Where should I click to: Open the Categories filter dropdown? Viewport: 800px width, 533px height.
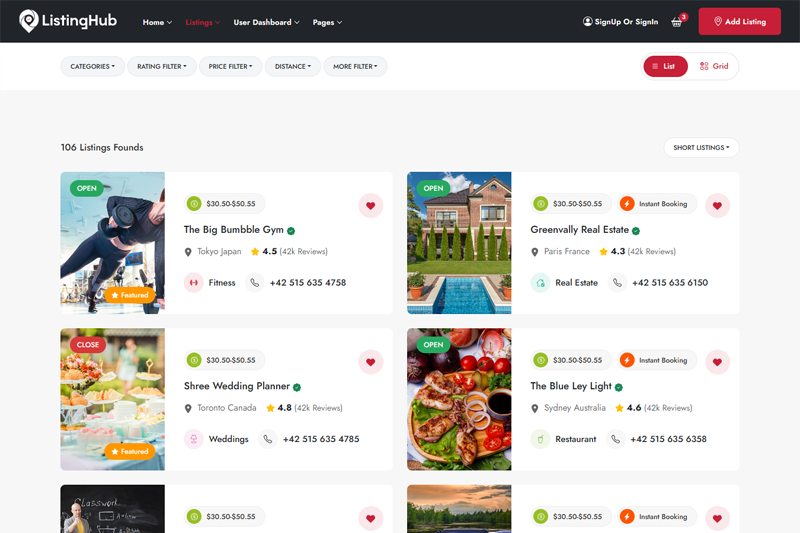92,66
